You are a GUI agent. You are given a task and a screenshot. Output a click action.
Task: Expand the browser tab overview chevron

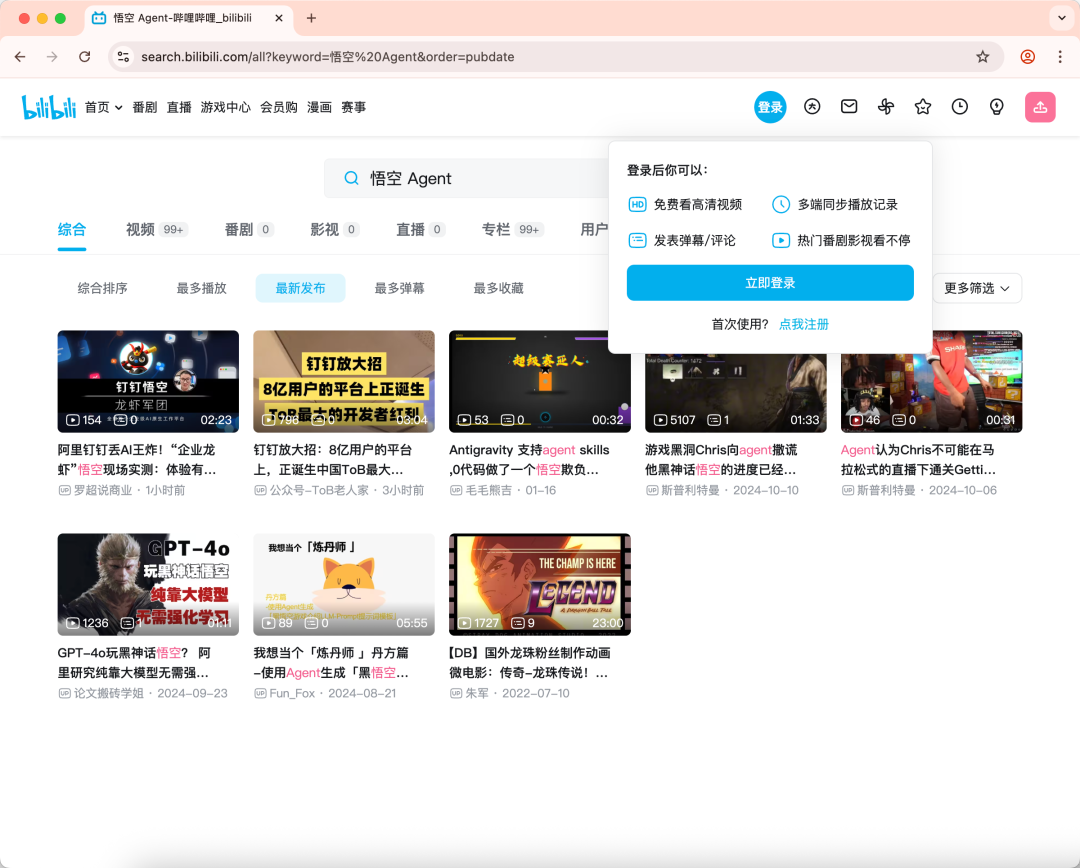tap(1062, 18)
